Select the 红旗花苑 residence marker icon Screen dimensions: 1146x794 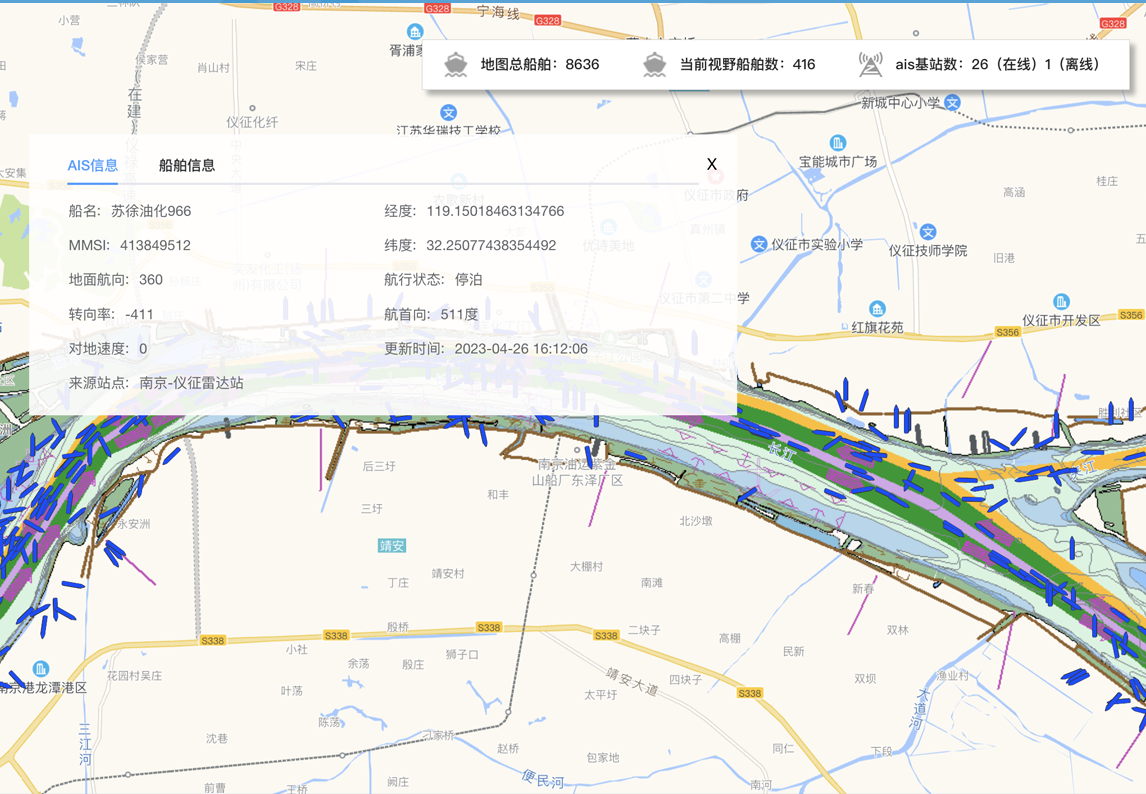877,309
